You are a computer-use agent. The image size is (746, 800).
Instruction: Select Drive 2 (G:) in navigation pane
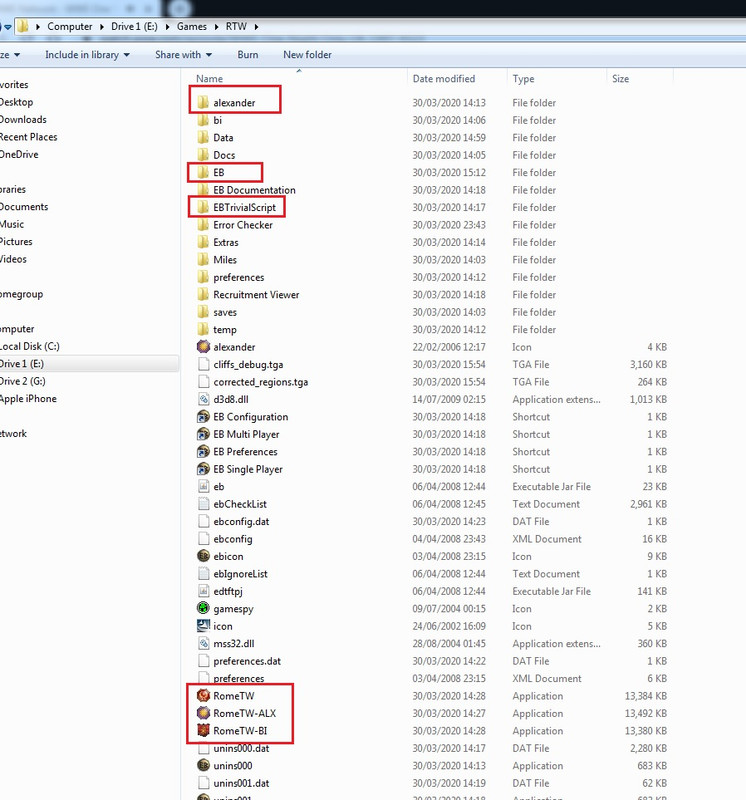22,381
